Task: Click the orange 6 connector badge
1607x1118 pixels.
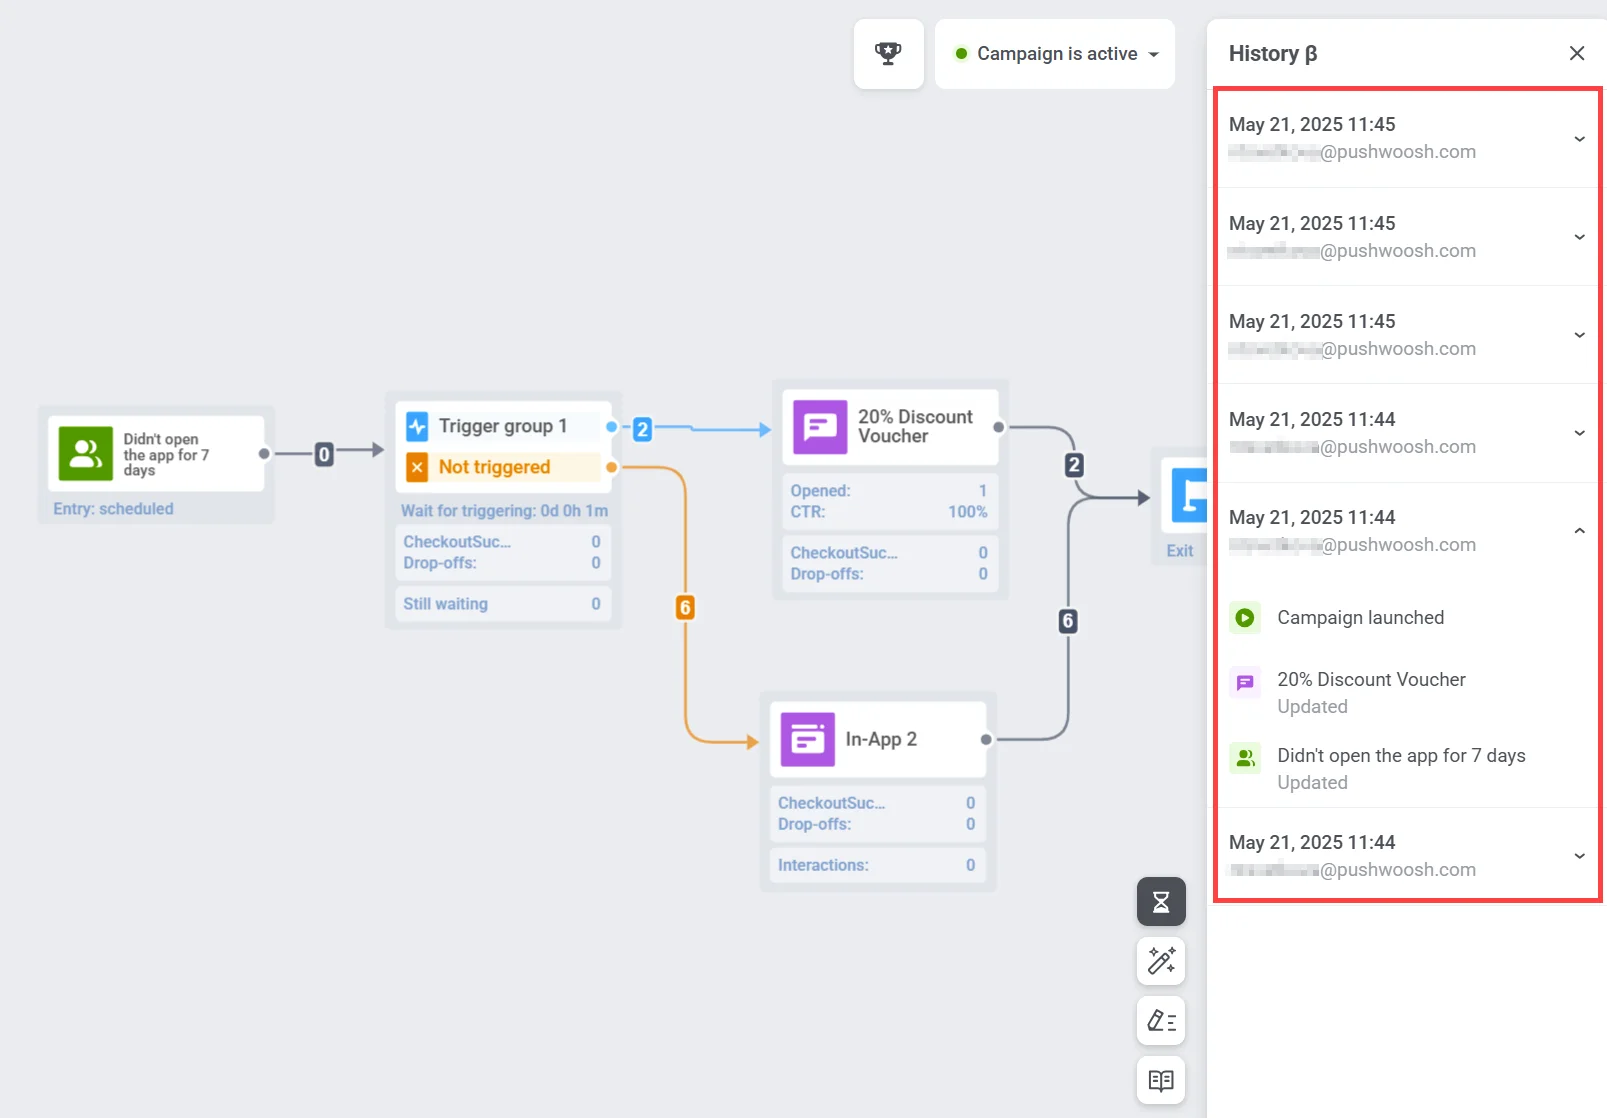Action: tap(685, 608)
